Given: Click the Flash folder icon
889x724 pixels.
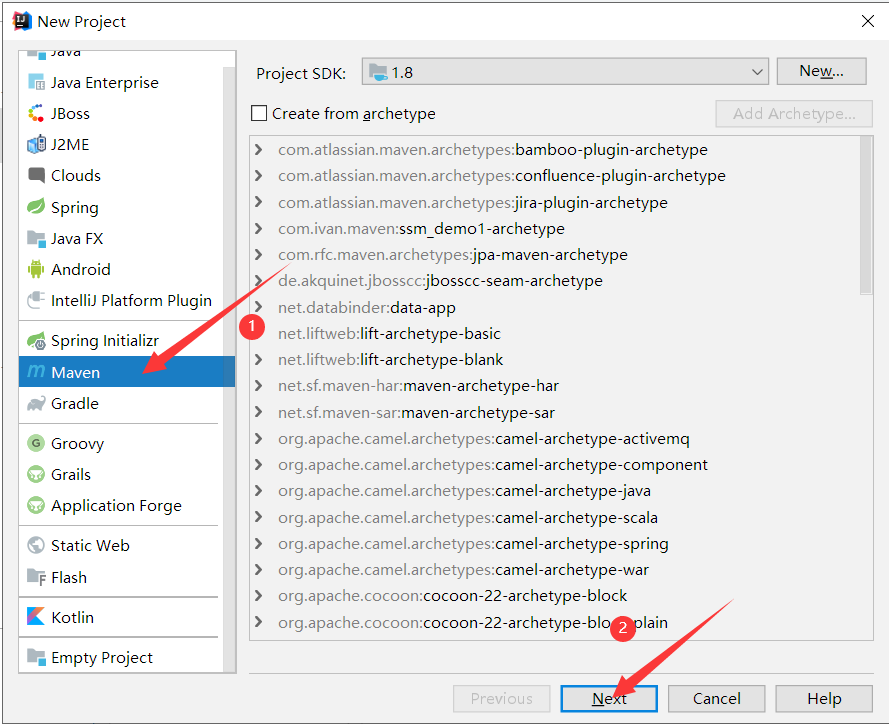Looking at the screenshot, I should pos(36,577).
